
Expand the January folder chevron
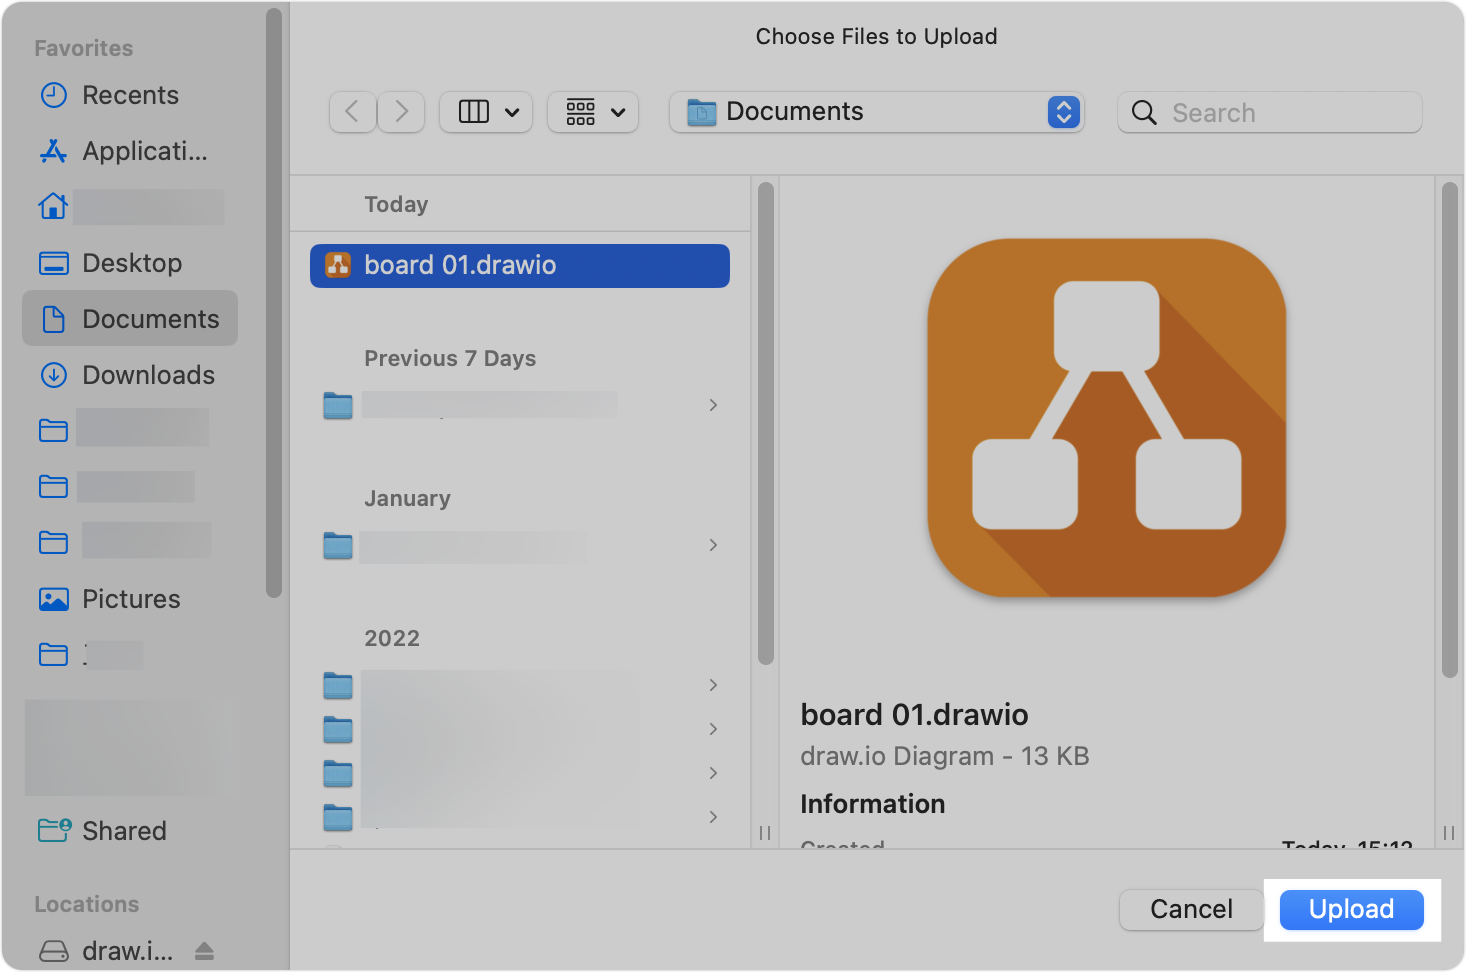click(x=713, y=545)
